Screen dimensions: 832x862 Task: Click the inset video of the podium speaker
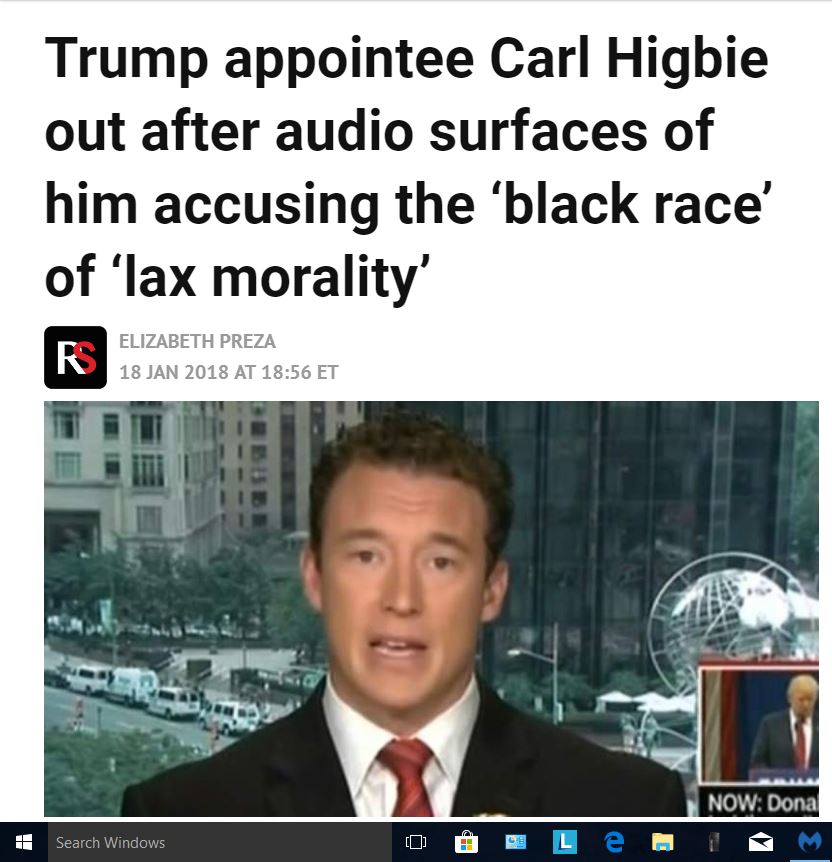click(759, 723)
